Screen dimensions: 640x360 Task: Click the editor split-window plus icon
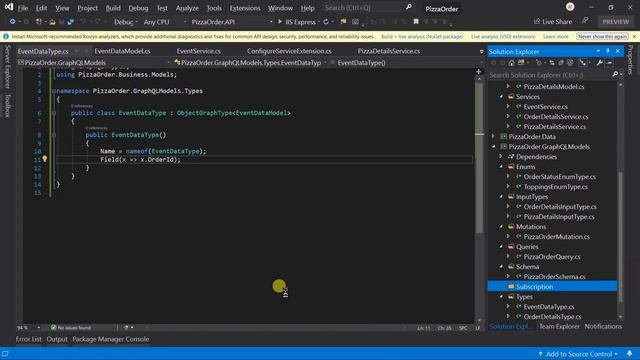479,72
